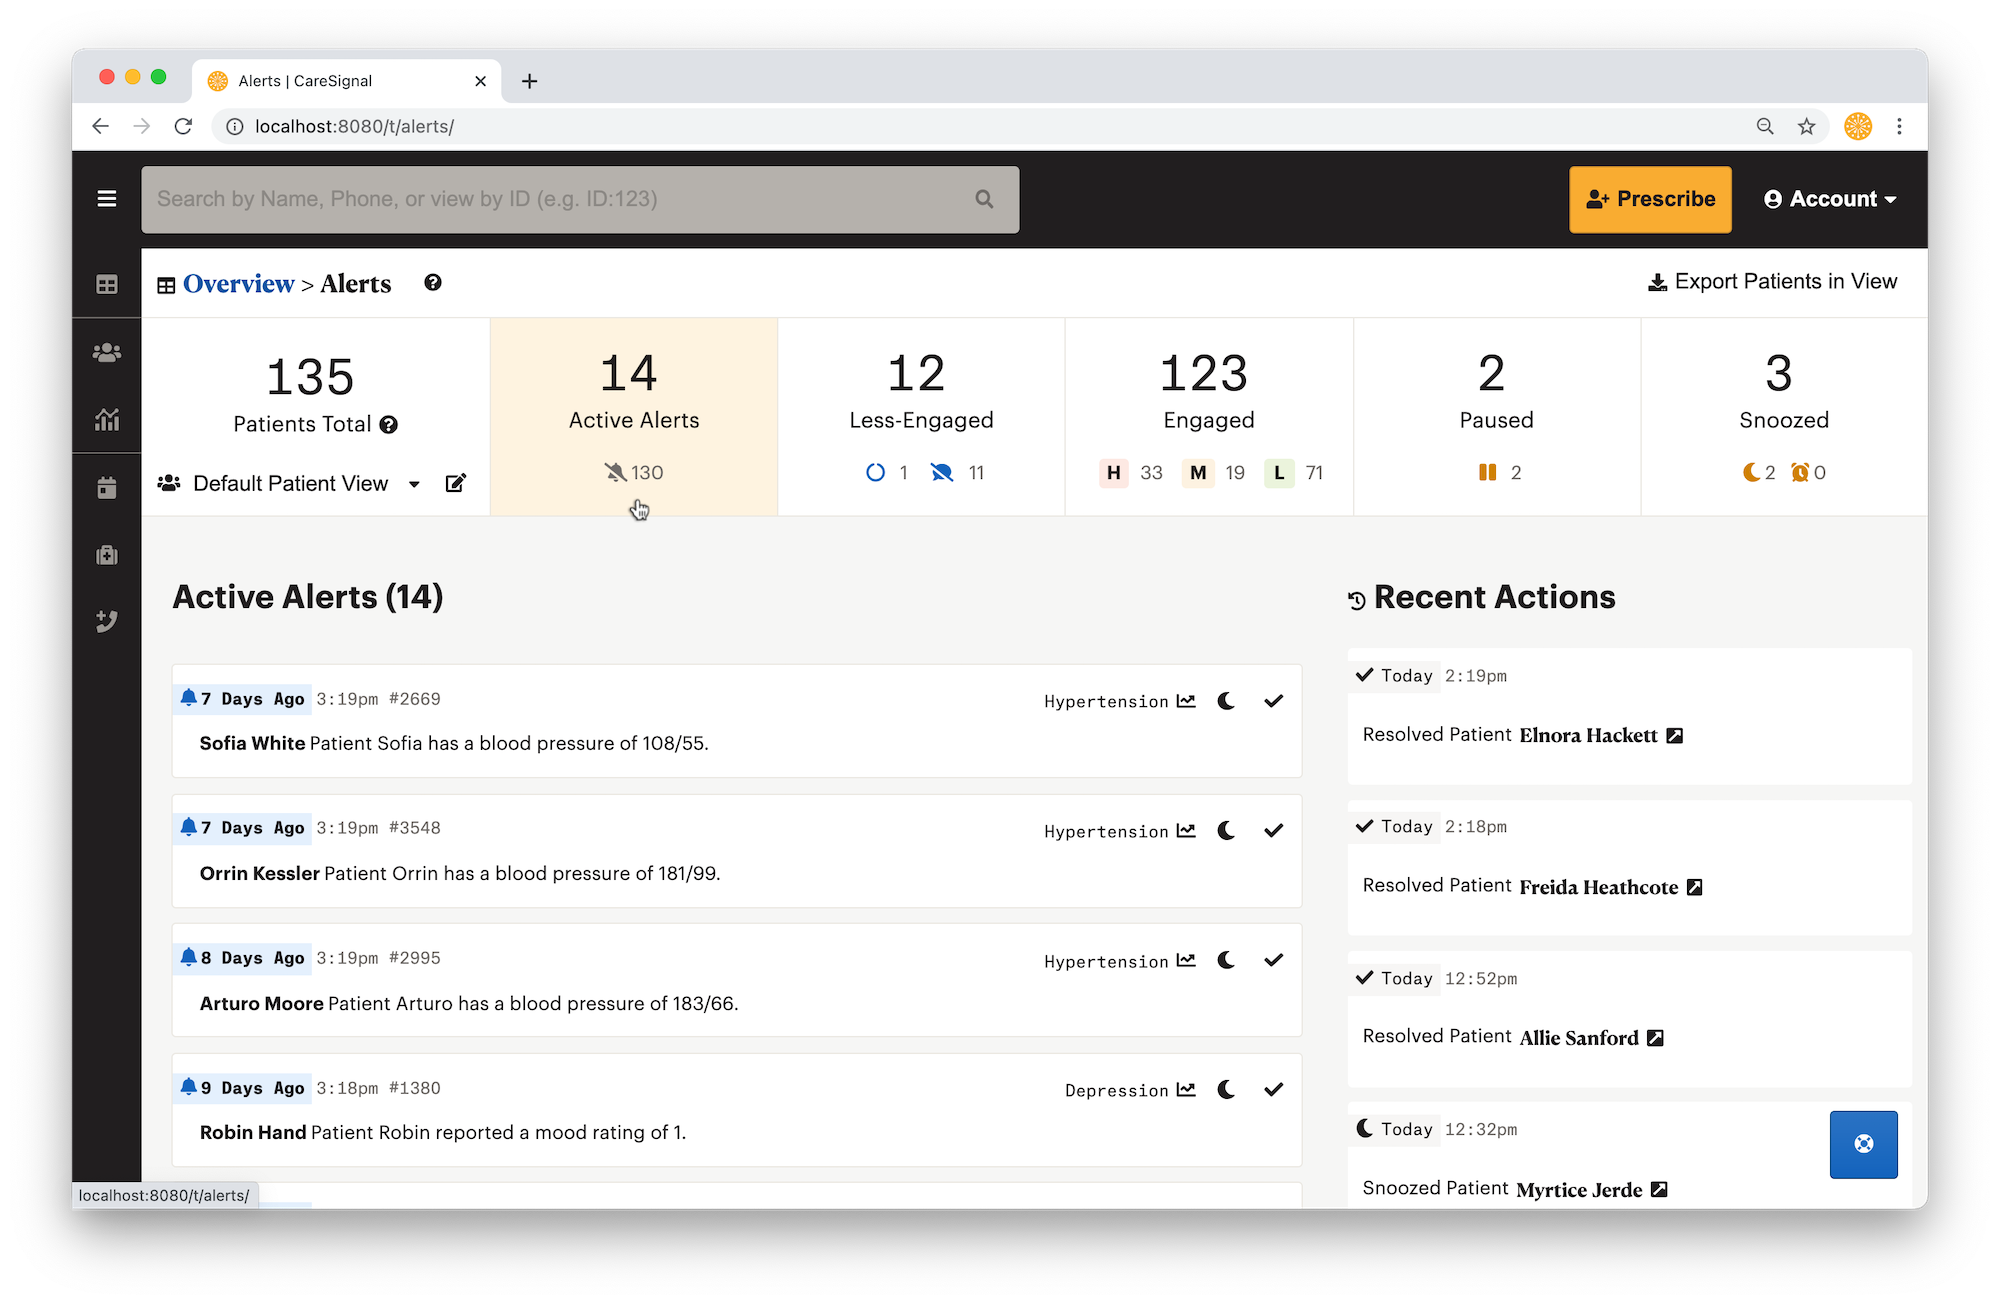Filter by Medium engagement M badge

(x=1197, y=472)
